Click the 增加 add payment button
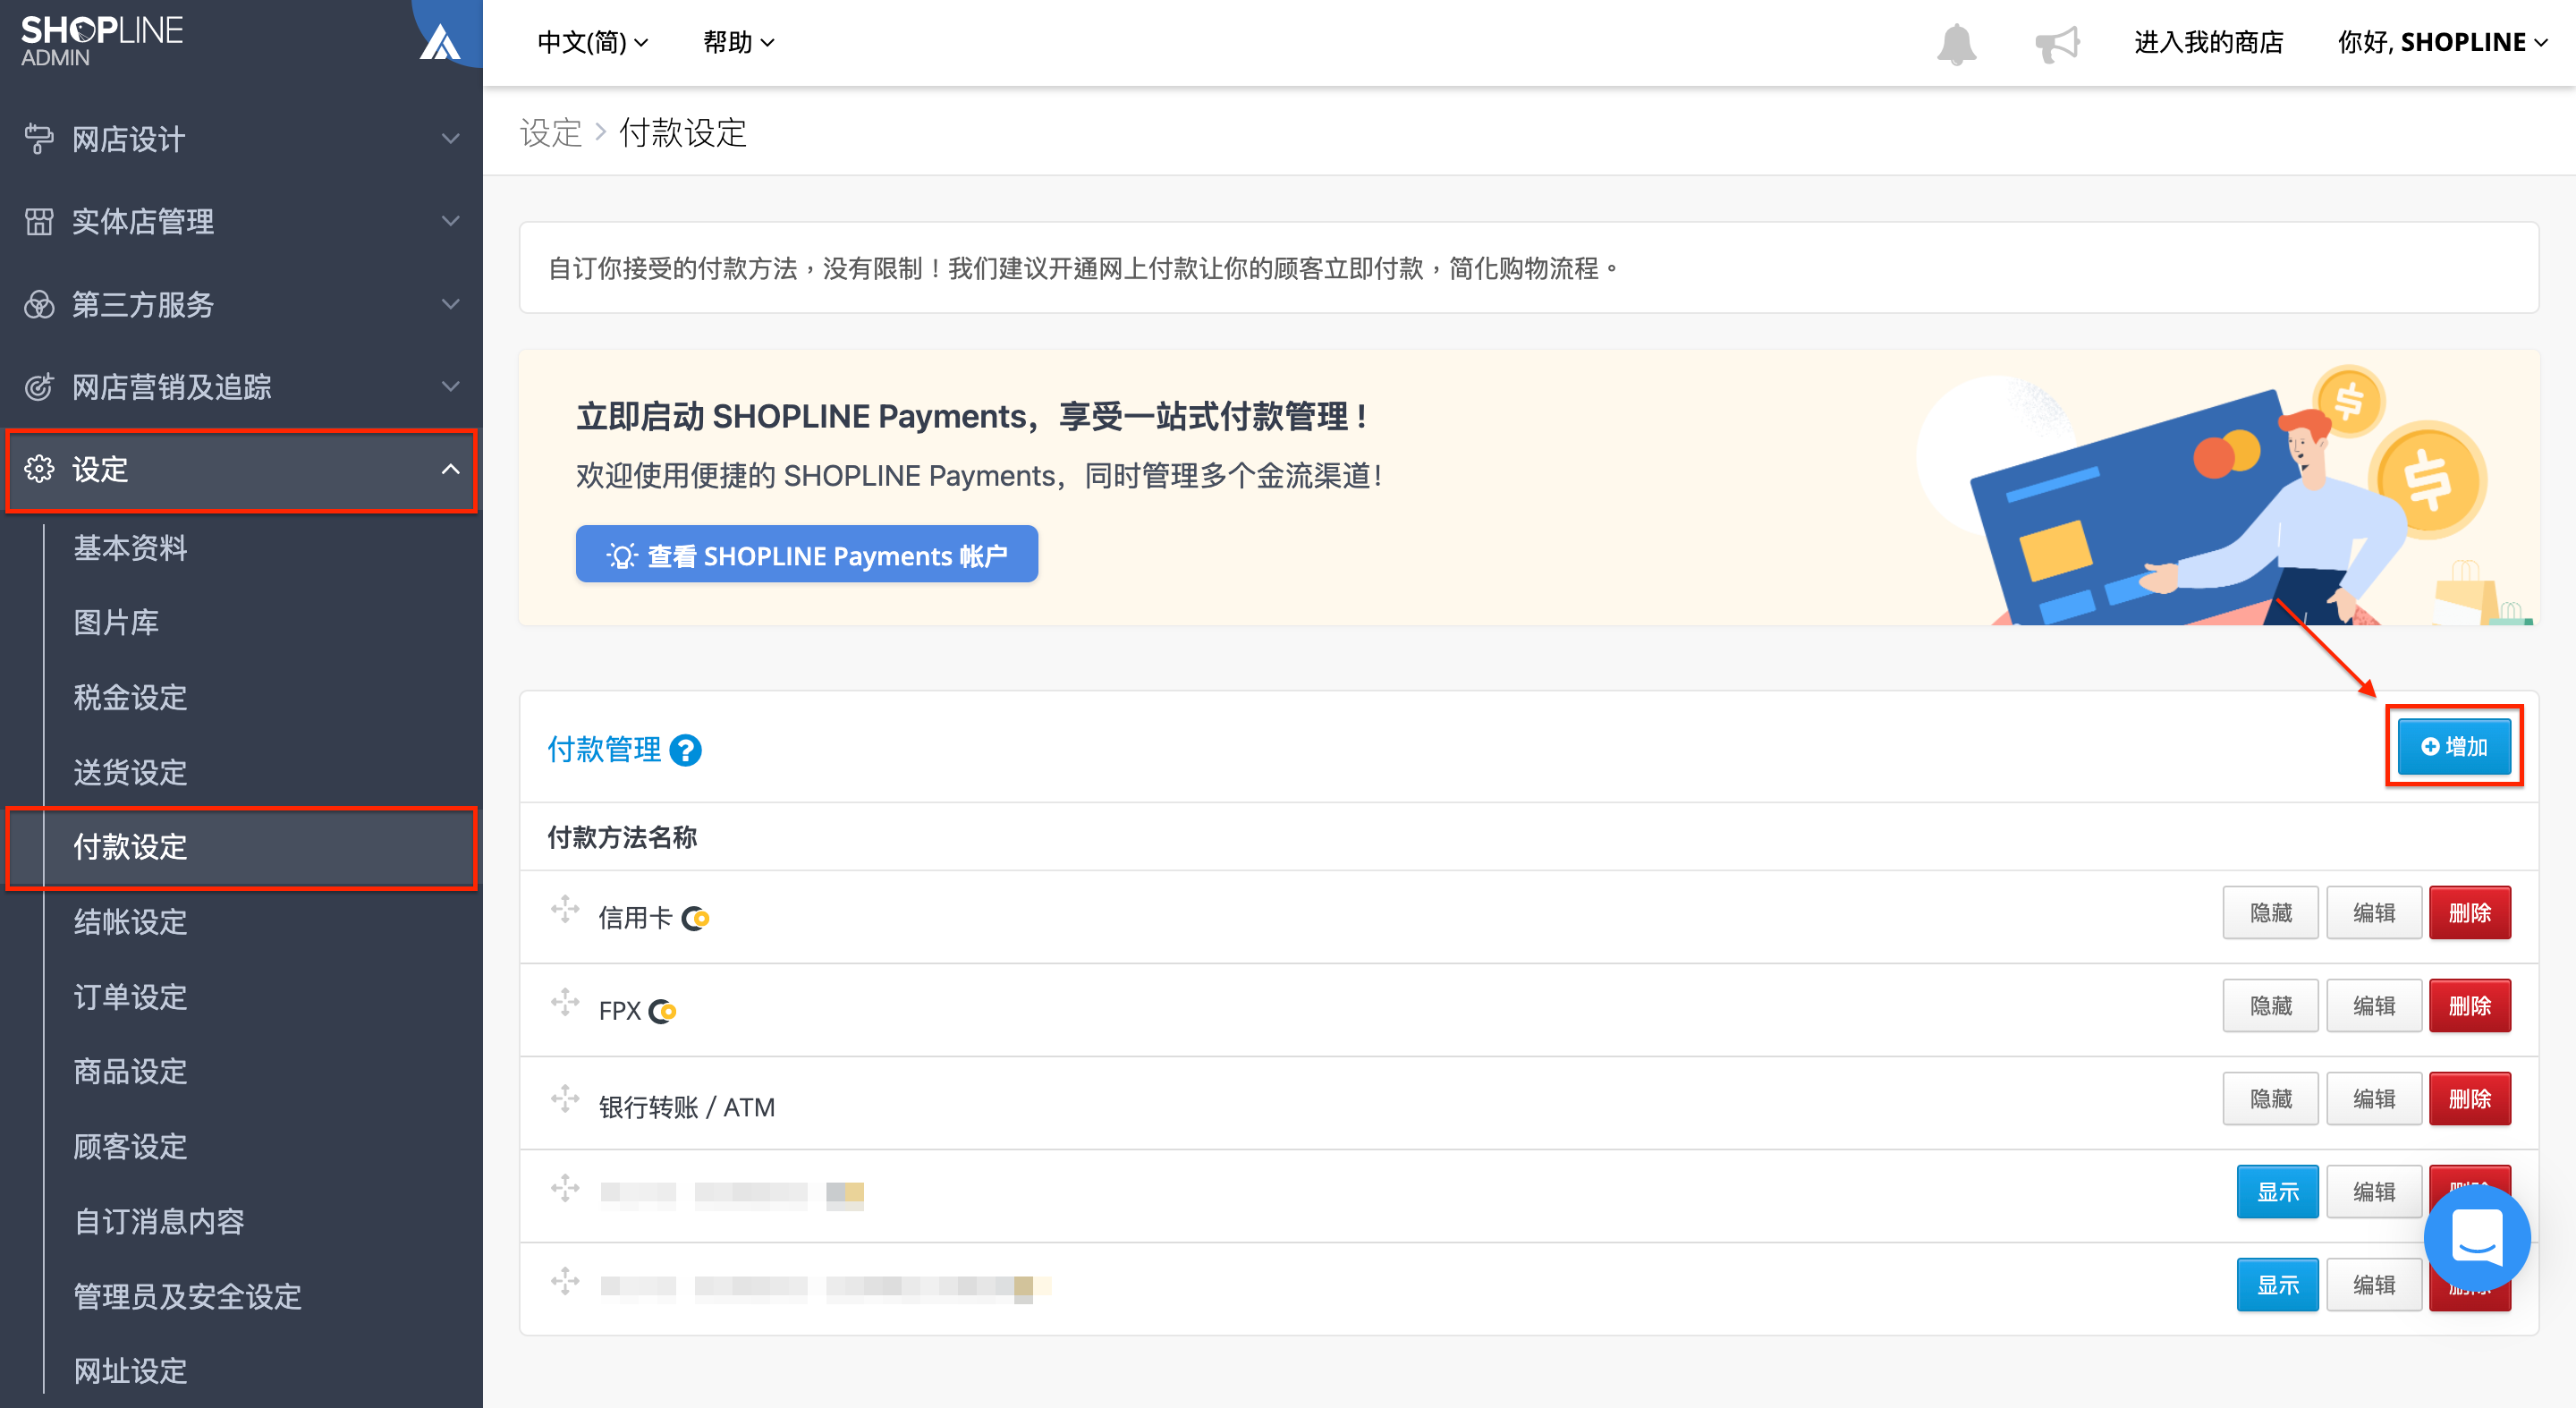Viewport: 2576px width, 1408px height. (x=2454, y=746)
